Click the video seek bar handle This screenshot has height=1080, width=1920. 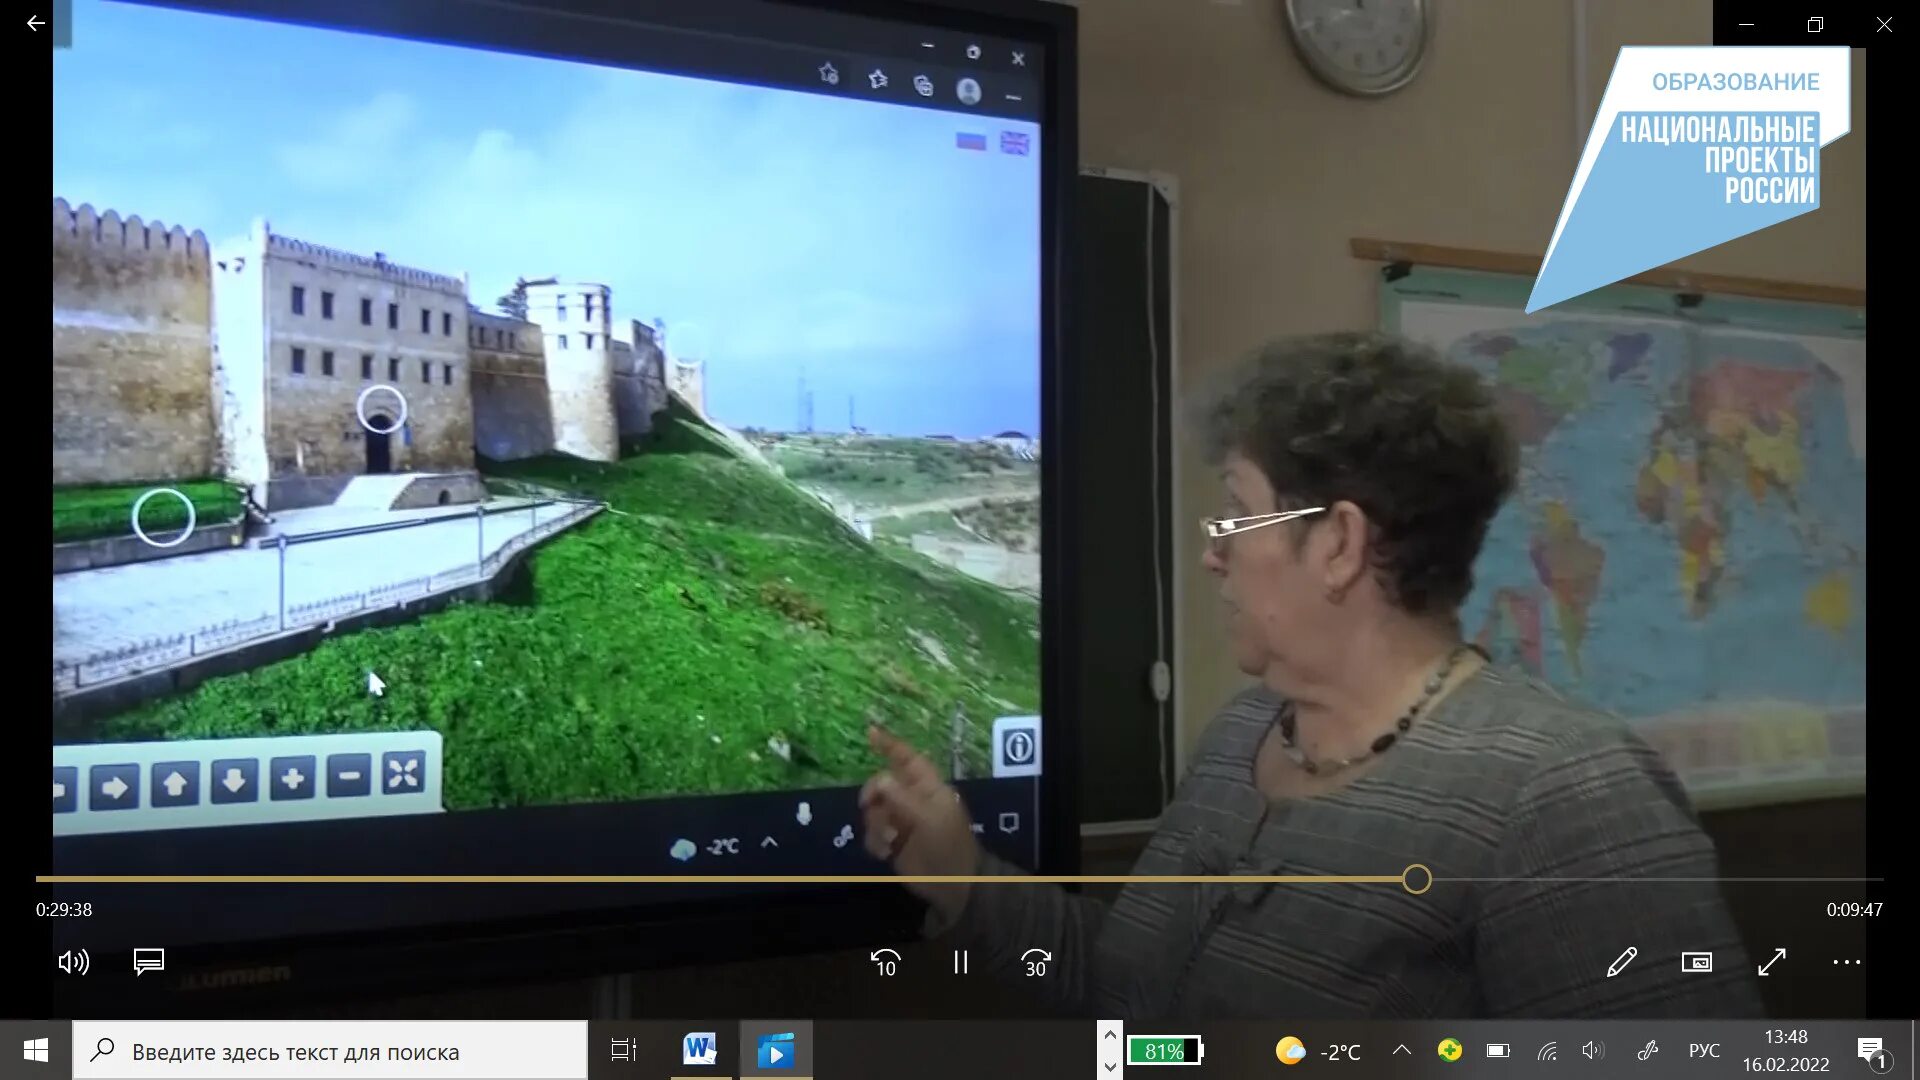[1416, 879]
